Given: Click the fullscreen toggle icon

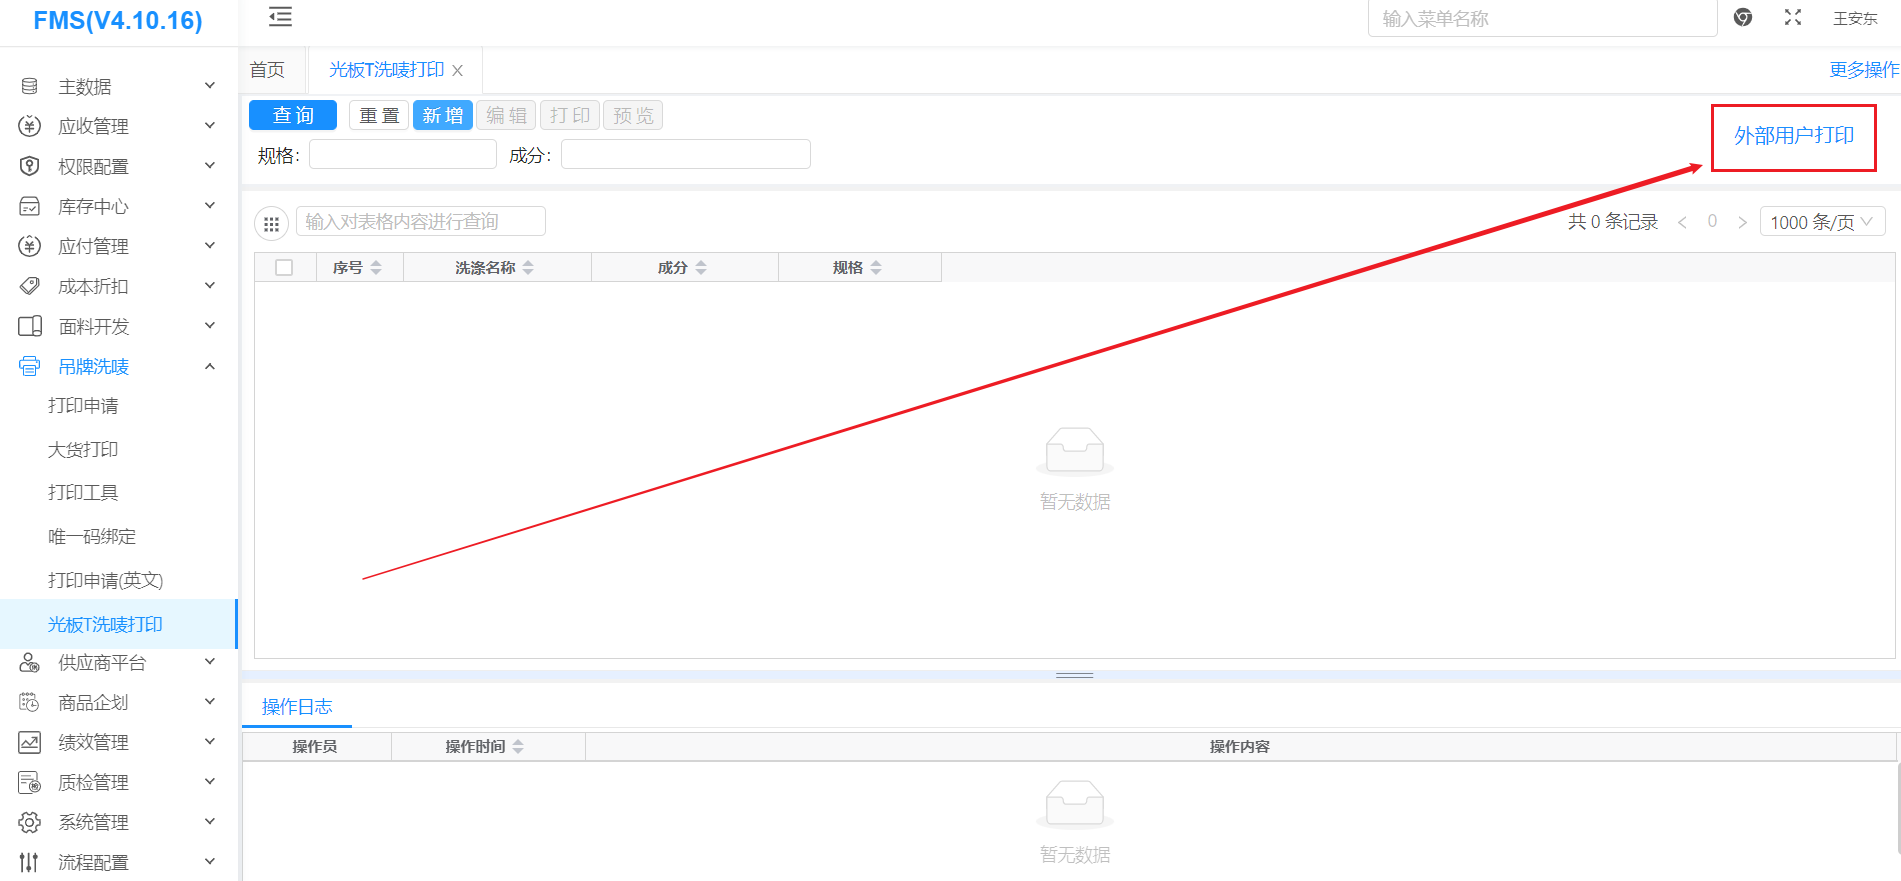Looking at the screenshot, I should pyautogui.click(x=1792, y=18).
